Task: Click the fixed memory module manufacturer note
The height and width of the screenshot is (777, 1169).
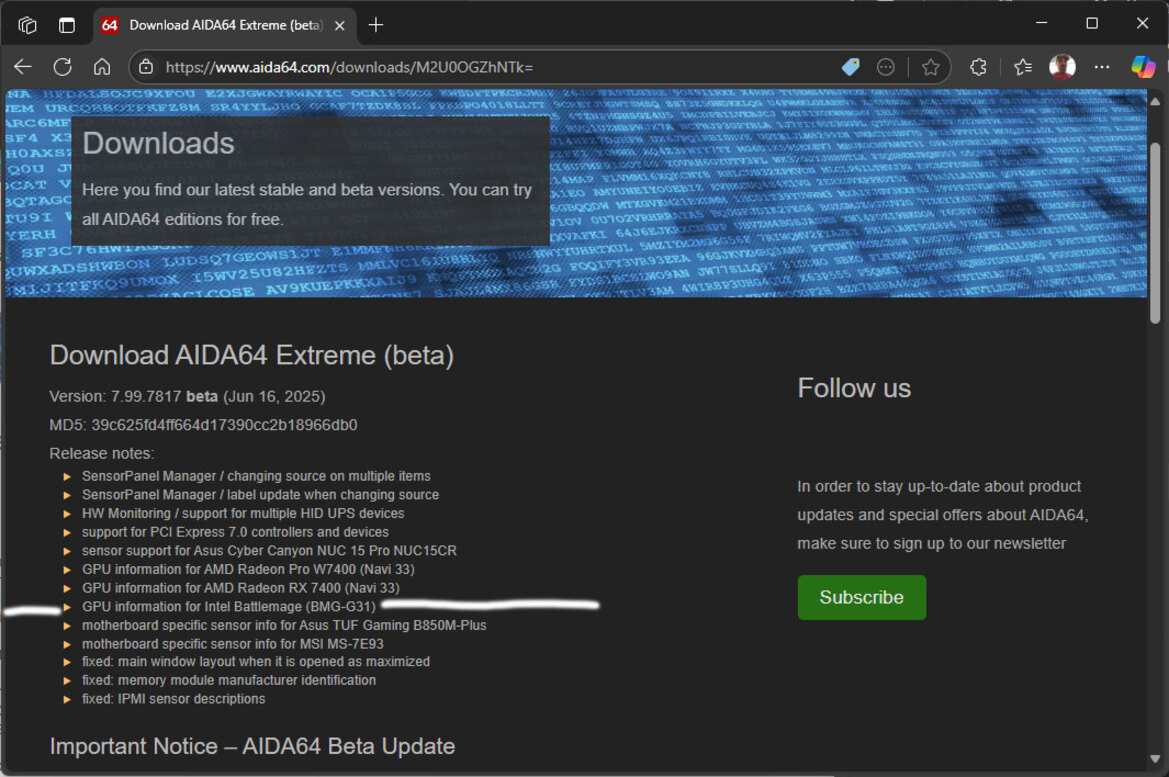Action: 229,680
